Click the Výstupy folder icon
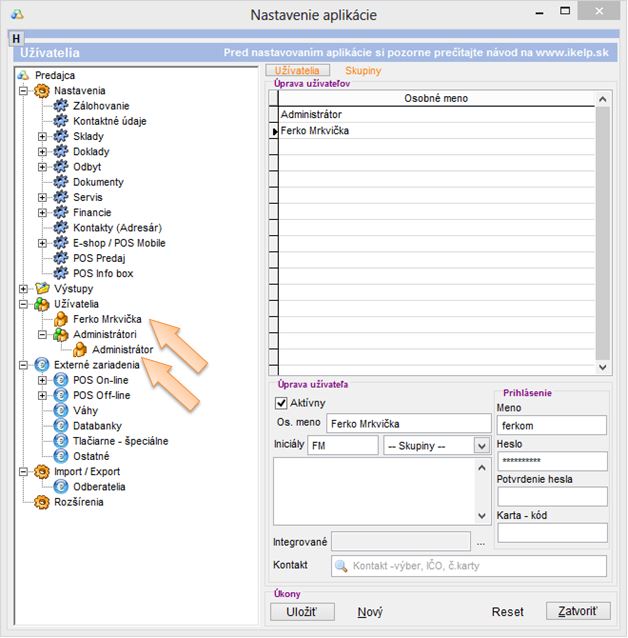 pos(42,288)
